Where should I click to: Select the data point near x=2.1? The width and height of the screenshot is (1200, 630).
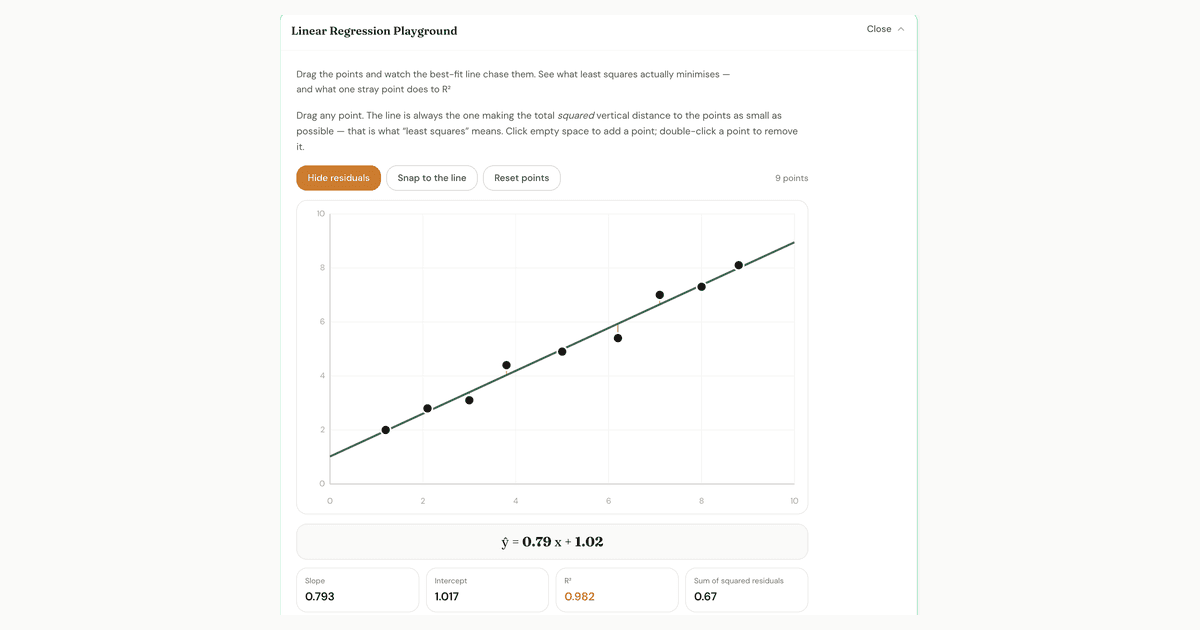(427, 408)
